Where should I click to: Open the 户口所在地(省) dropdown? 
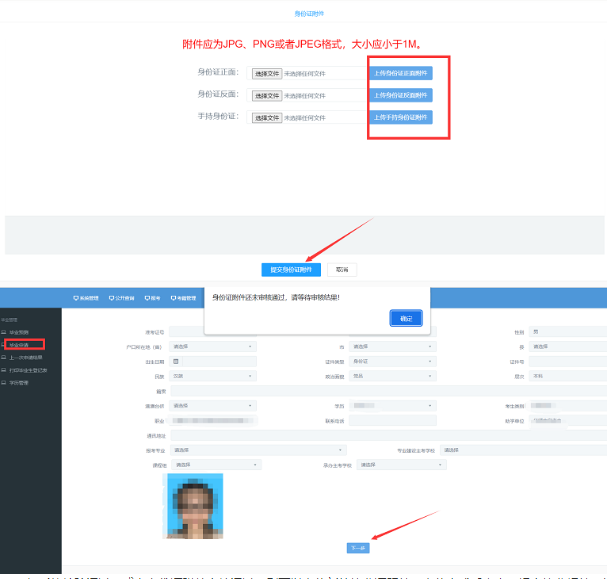click(213, 346)
